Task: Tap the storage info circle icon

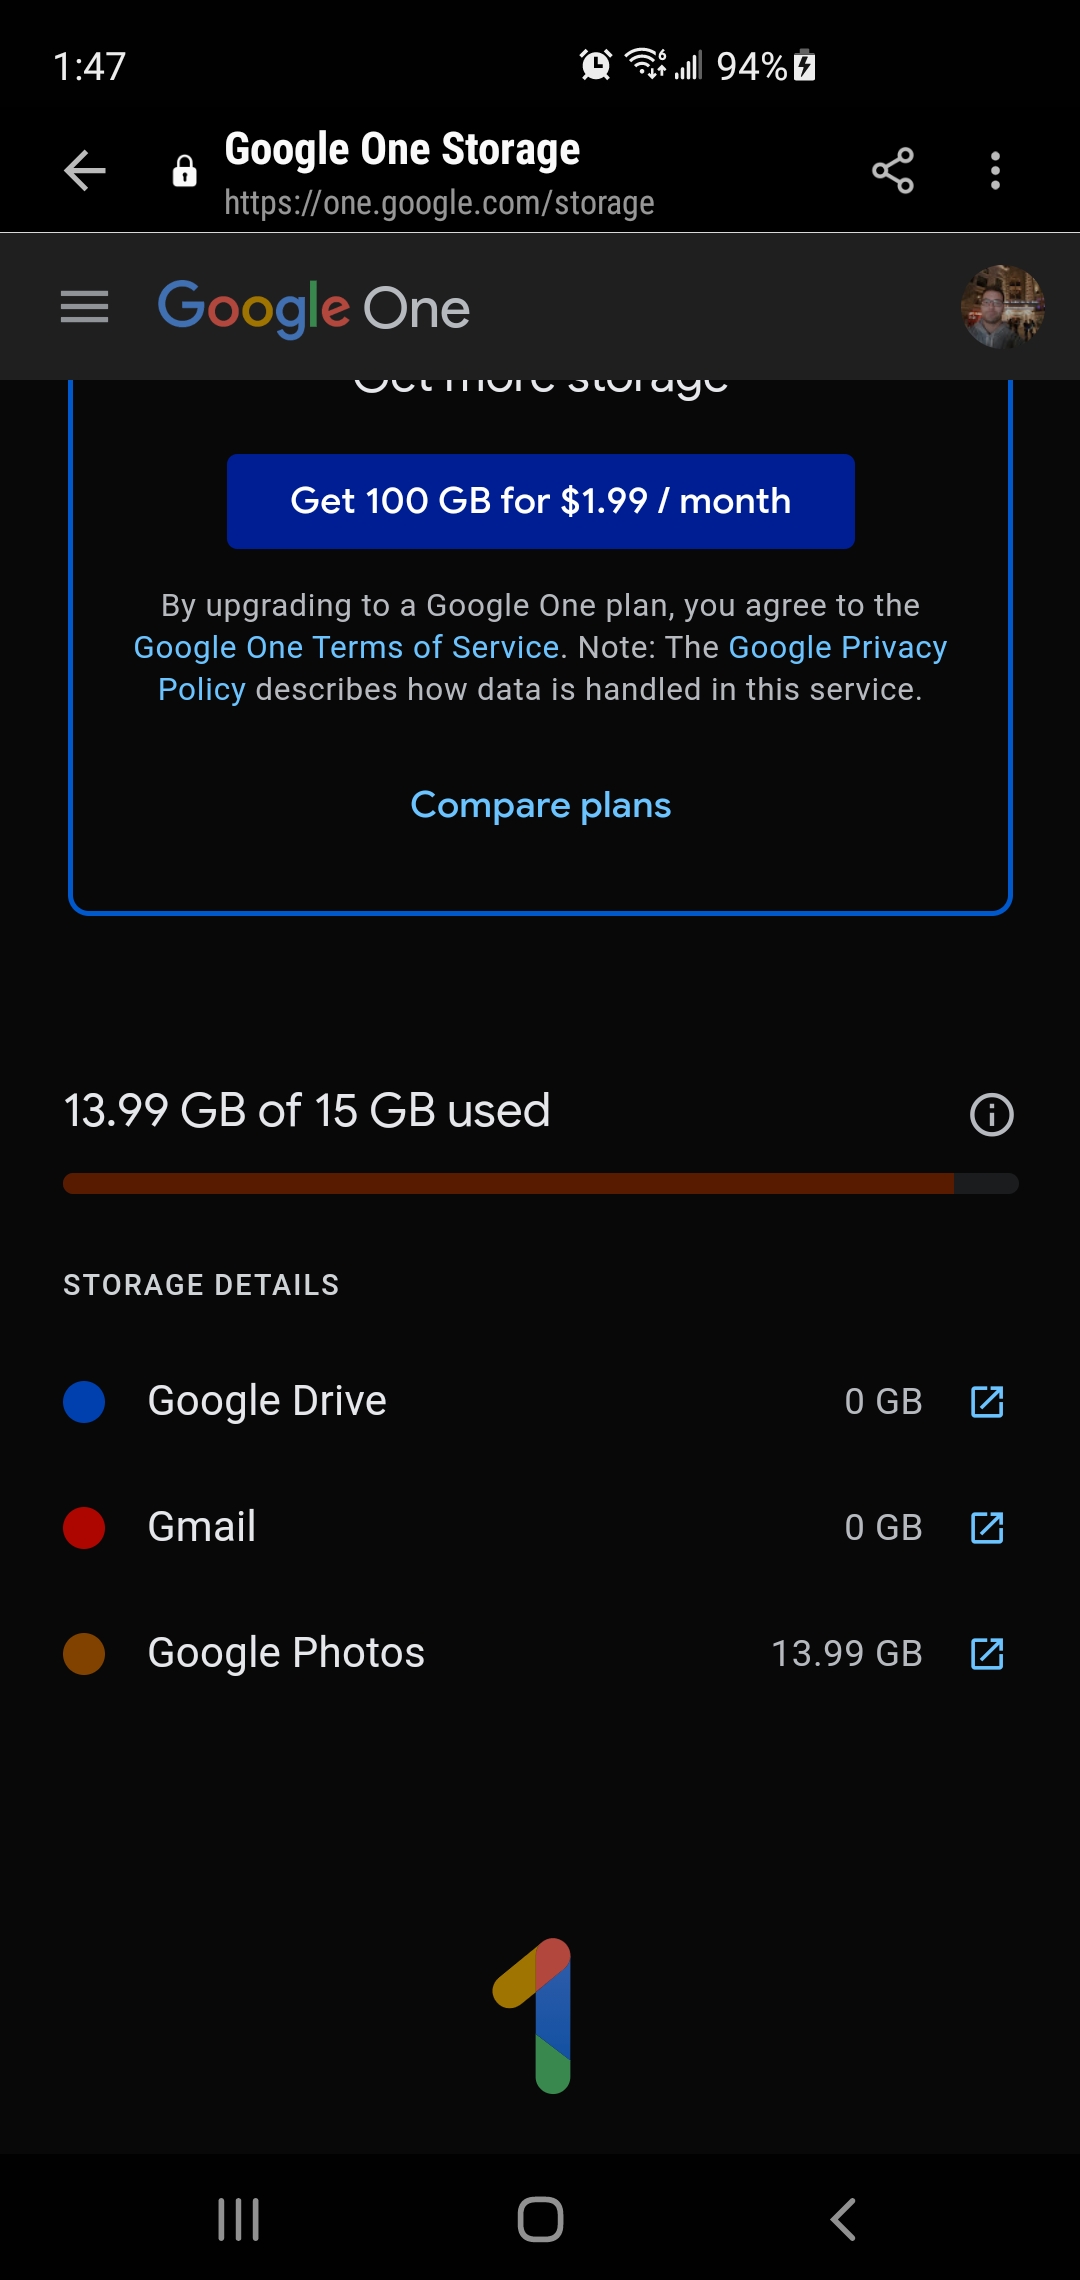Action: [992, 1114]
